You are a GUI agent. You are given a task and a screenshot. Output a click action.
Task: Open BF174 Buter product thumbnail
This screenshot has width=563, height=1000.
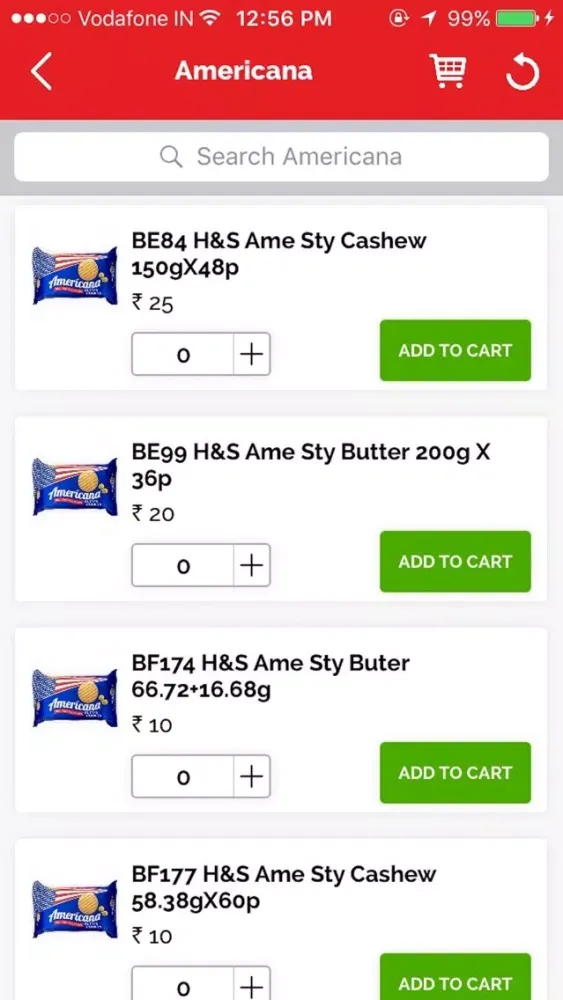click(75, 698)
